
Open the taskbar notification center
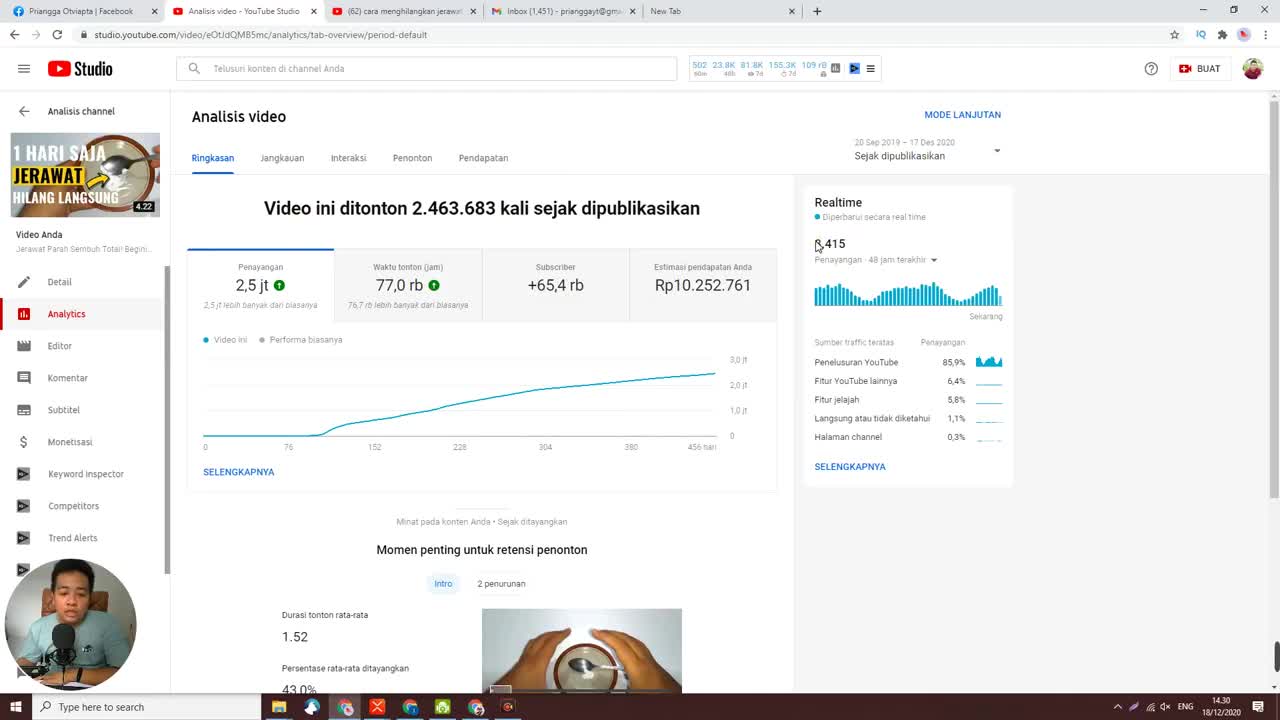pyautogui.click(x=1258, y=707)
